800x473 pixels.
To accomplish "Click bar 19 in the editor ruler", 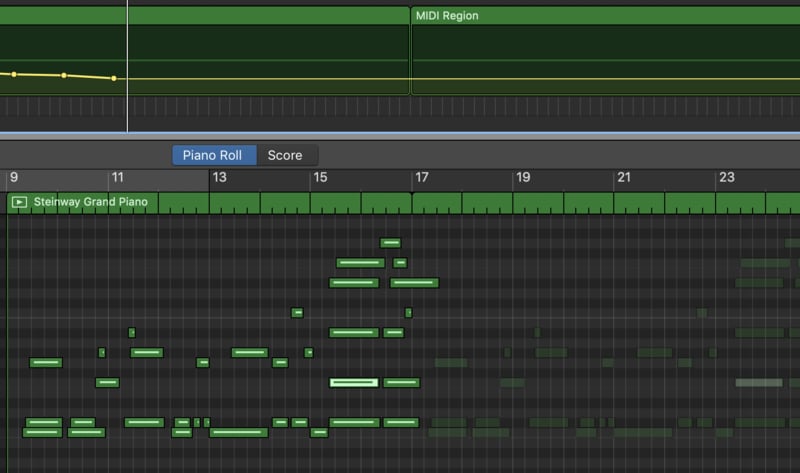I will pyautogui.click(x=523, y=178).
